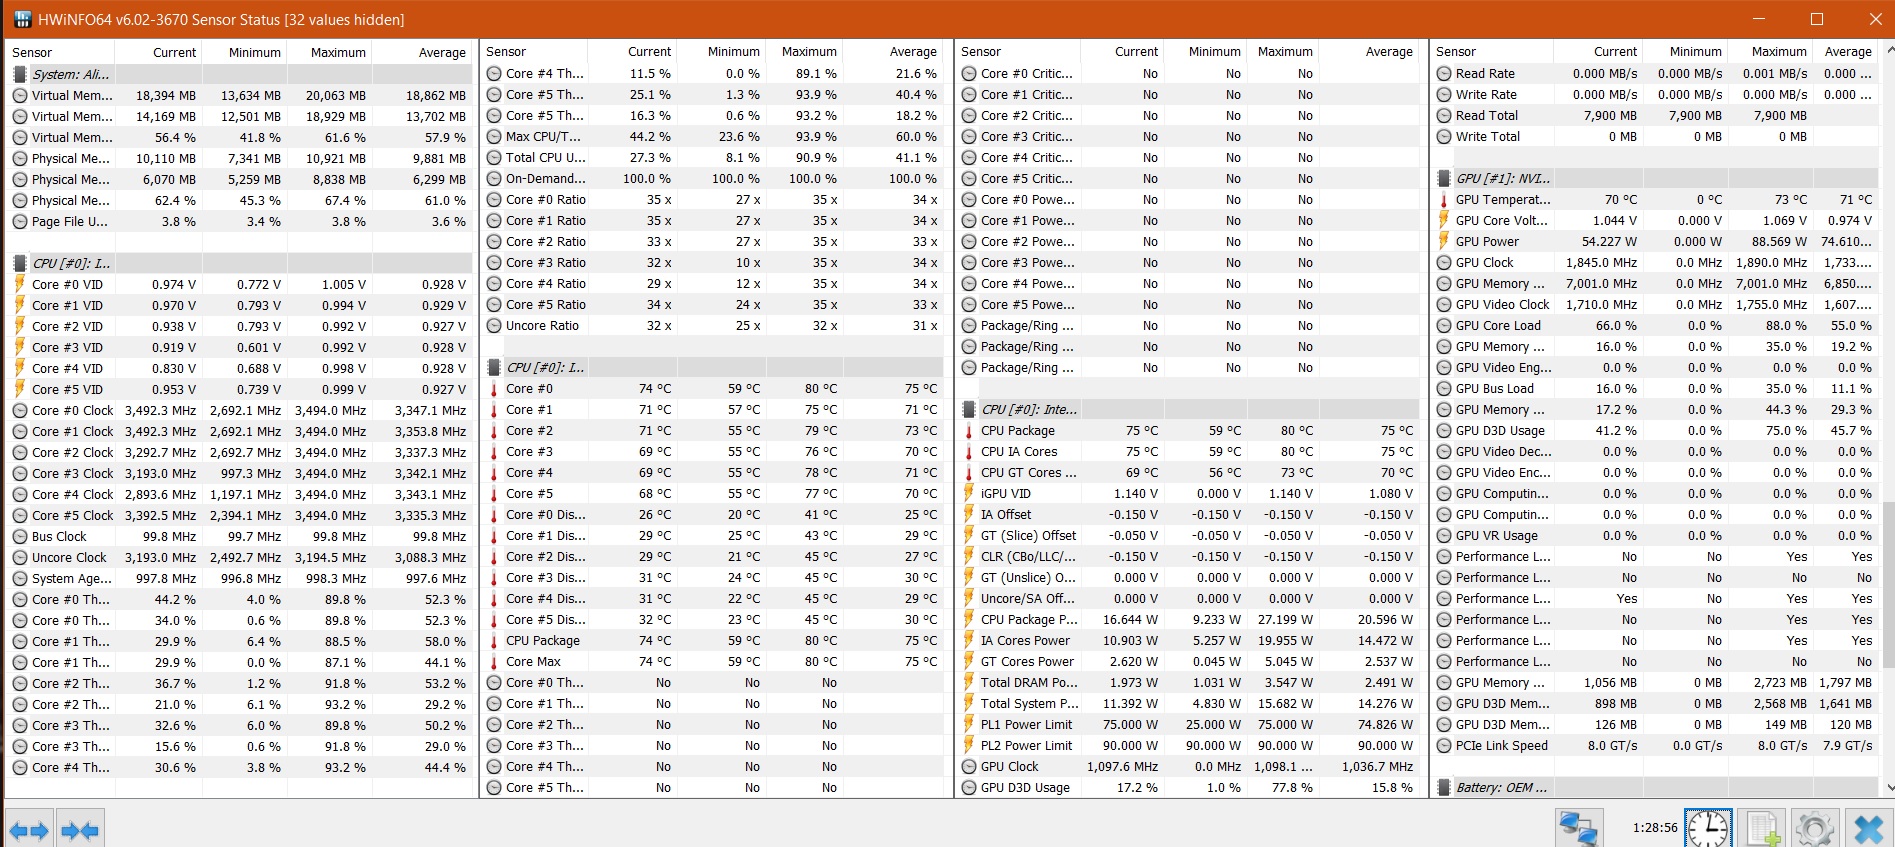This screenshot has height=847, width=1895.
Task: Select the CPU [#0]: Inte... group header row
Action: 1189,409
